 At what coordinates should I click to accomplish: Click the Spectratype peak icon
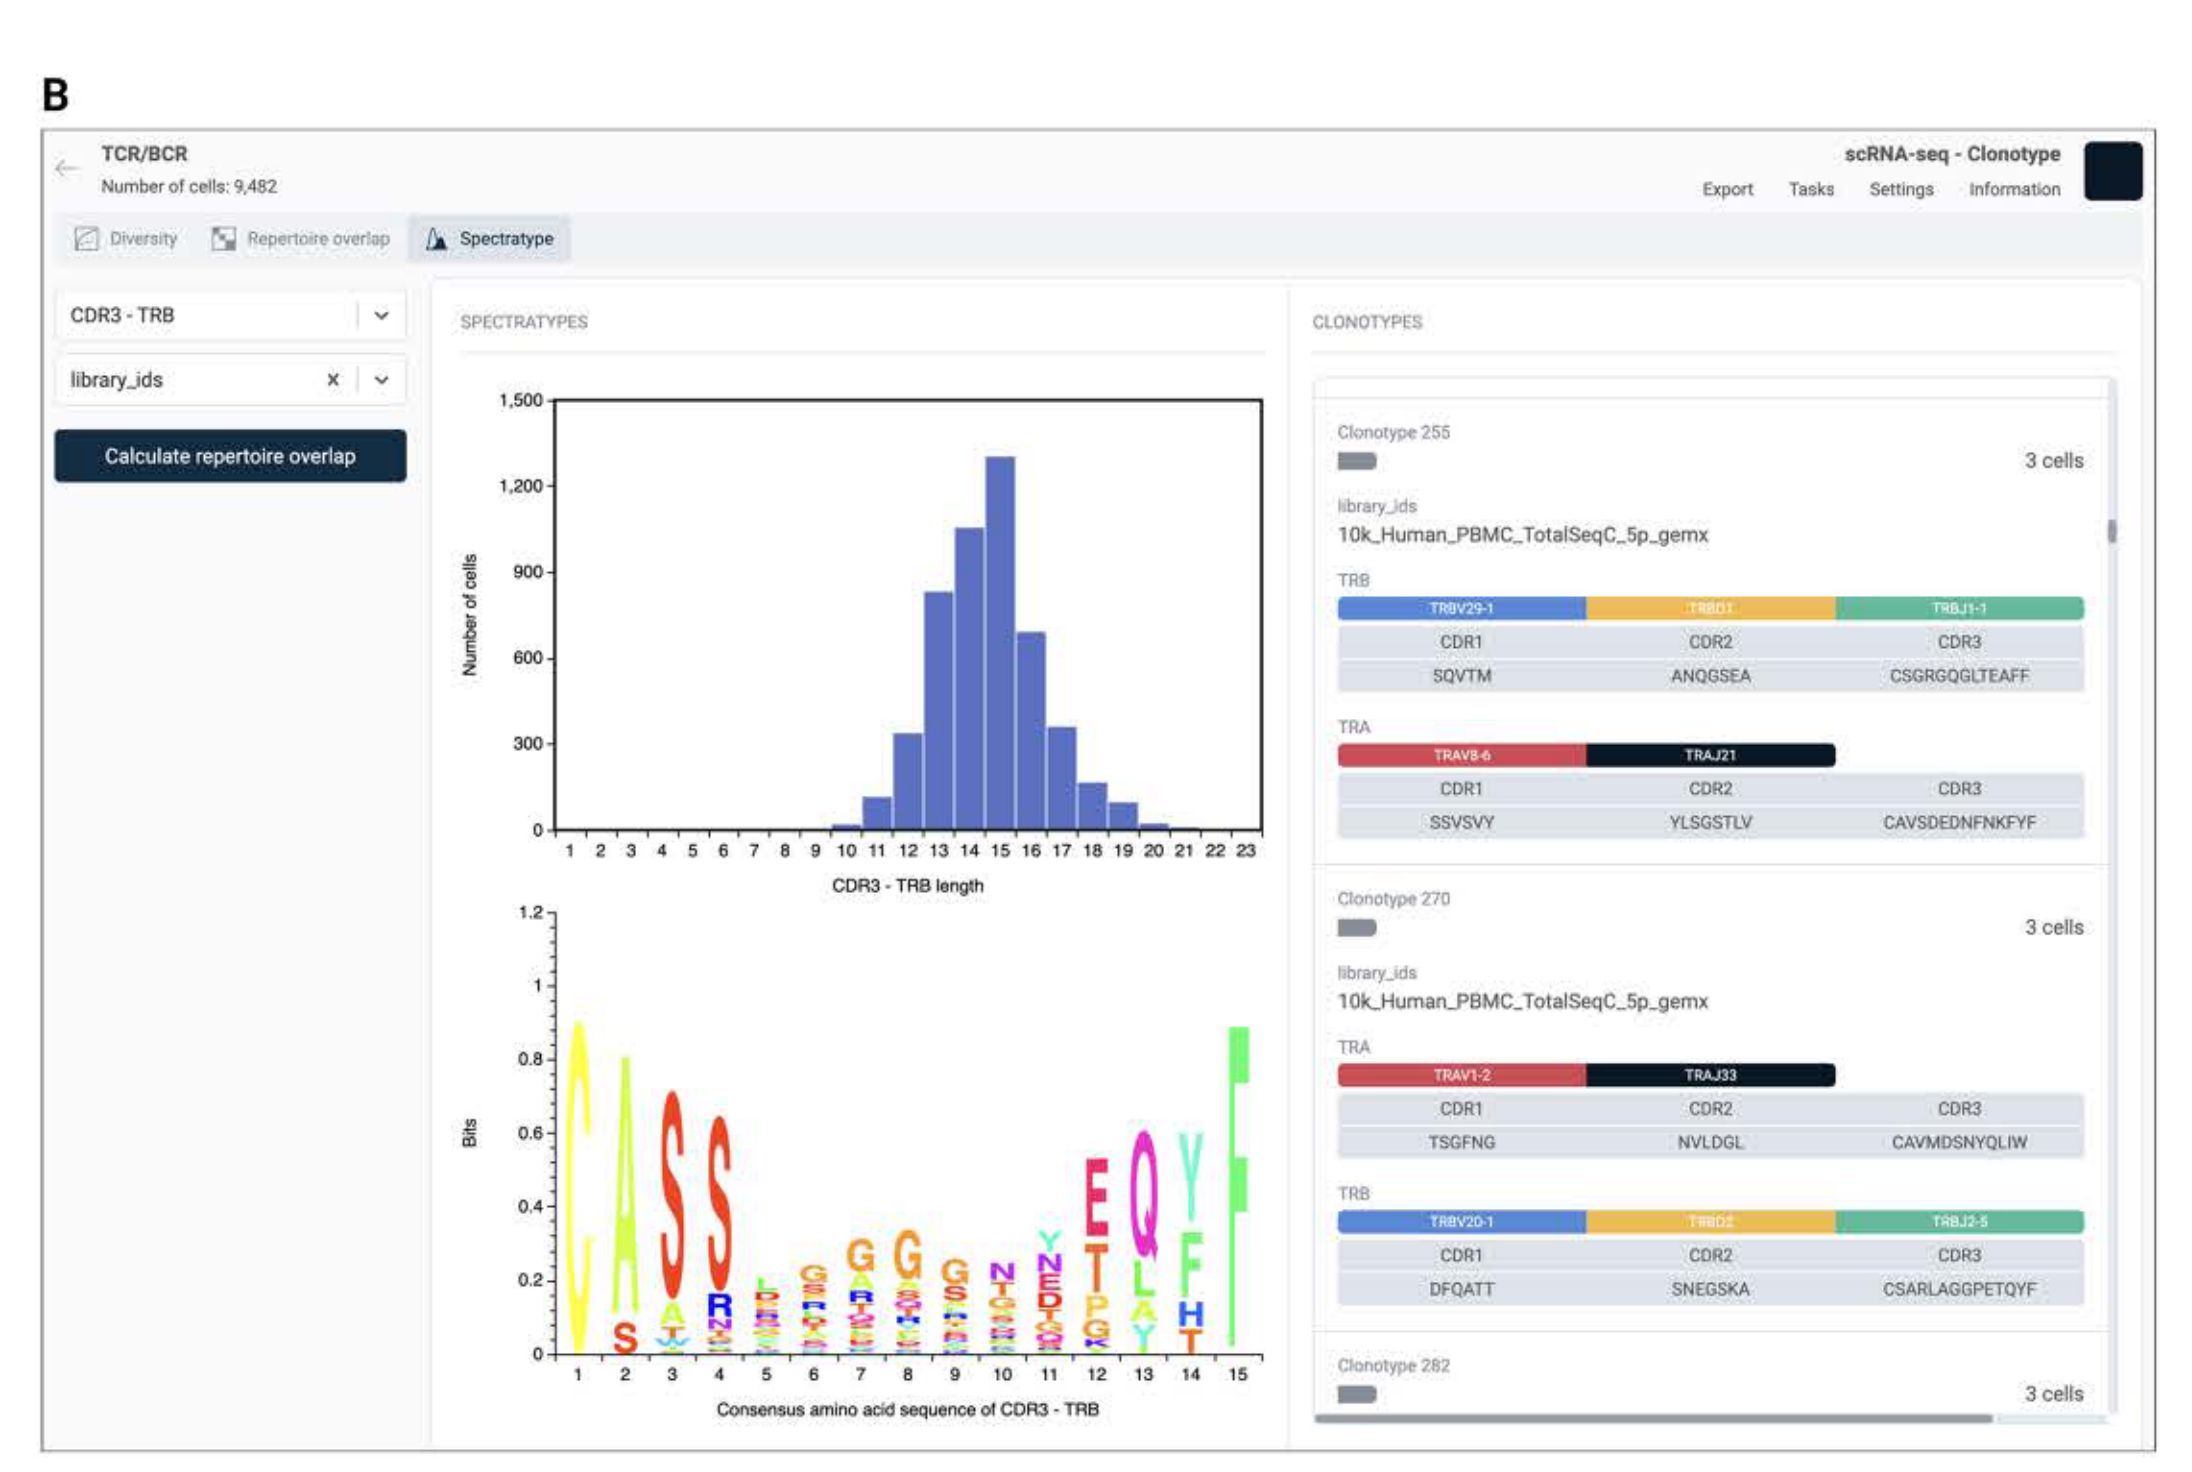[x=436, y=238]
